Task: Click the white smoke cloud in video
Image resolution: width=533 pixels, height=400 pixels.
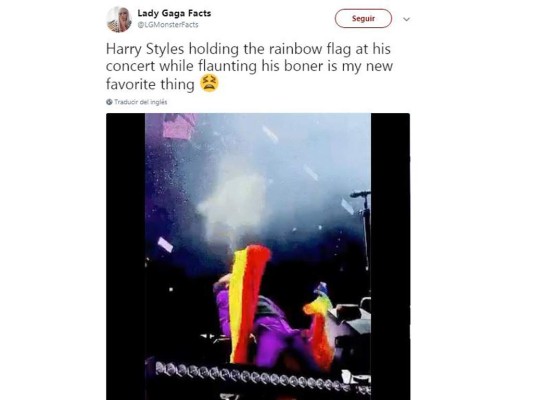Action: [x=235, y=201]
